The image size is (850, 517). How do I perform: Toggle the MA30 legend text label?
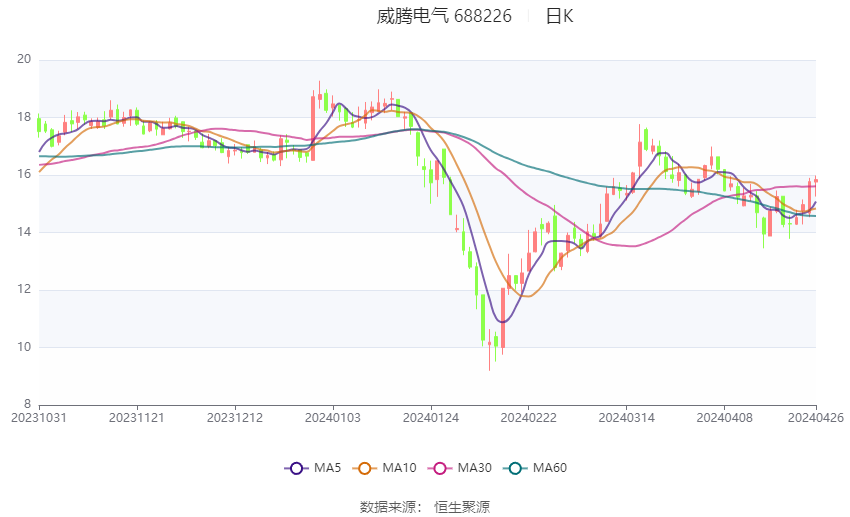click(473, 468)
